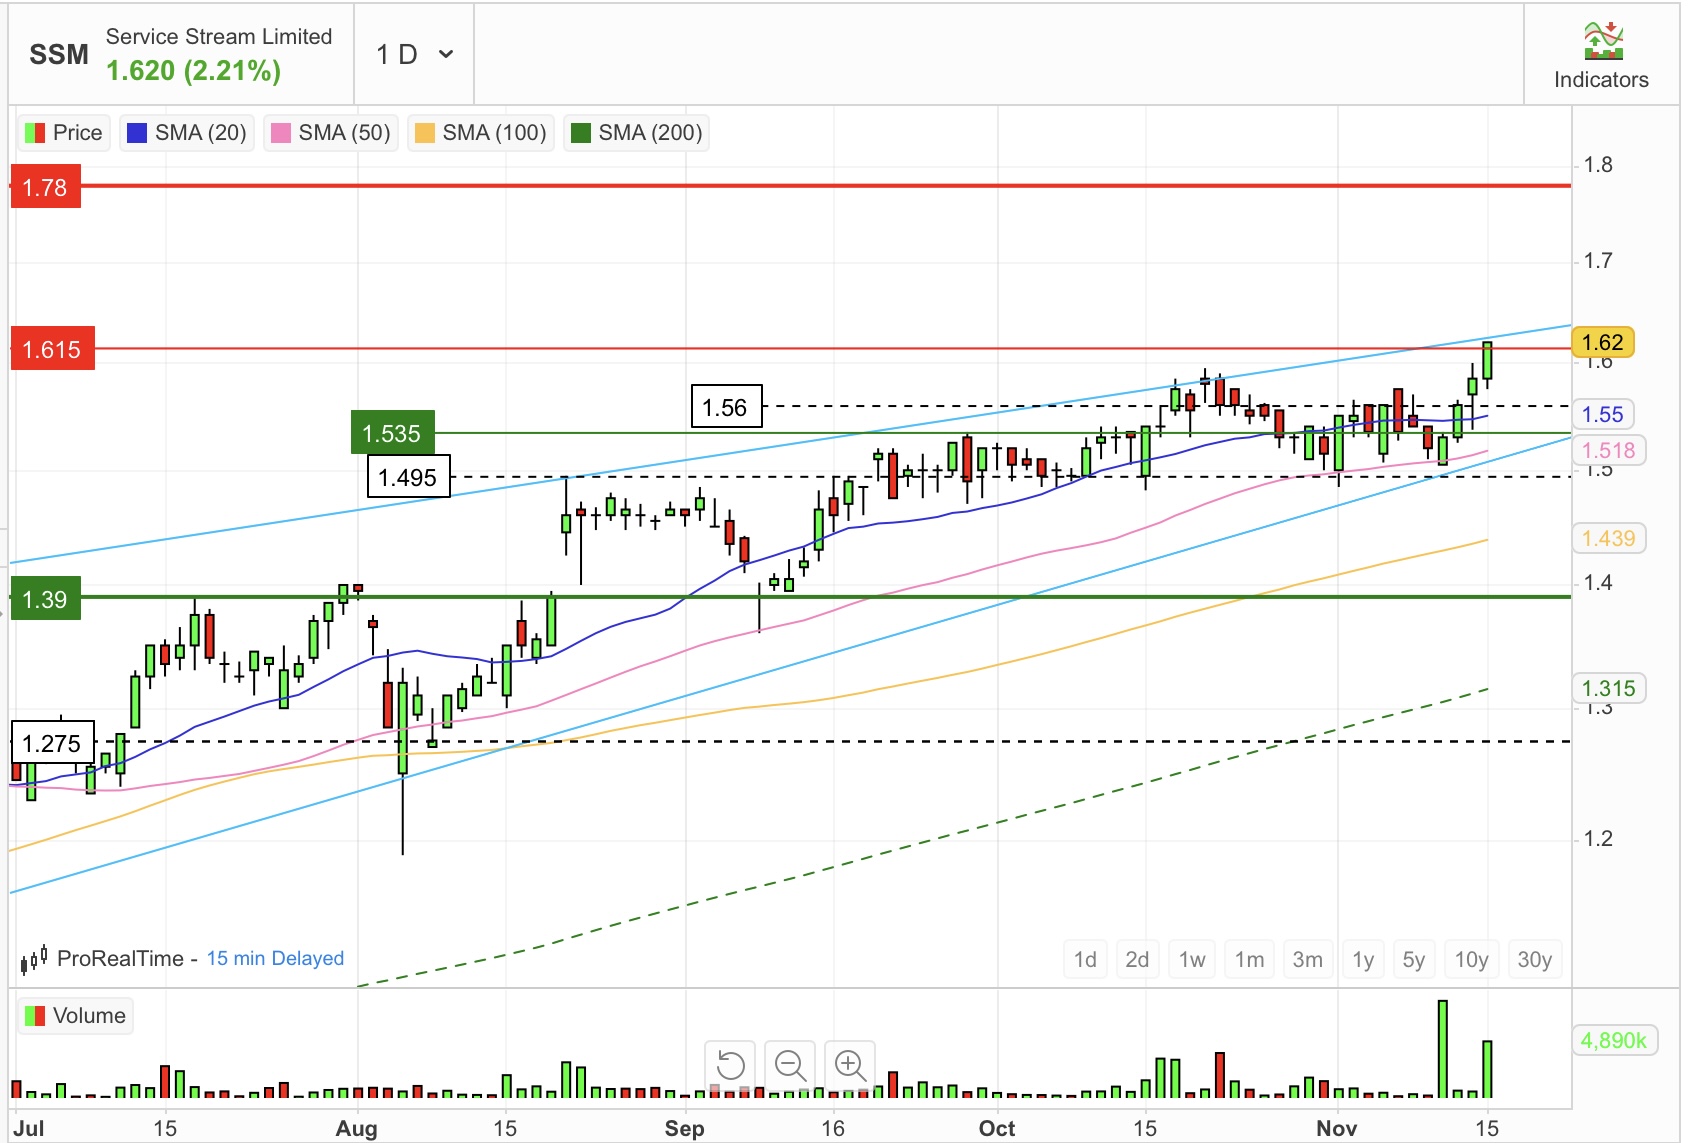Click the red 1.615 resistance level label
This screenshot has width=1691, height=1143.
click(x=53, y=350)
